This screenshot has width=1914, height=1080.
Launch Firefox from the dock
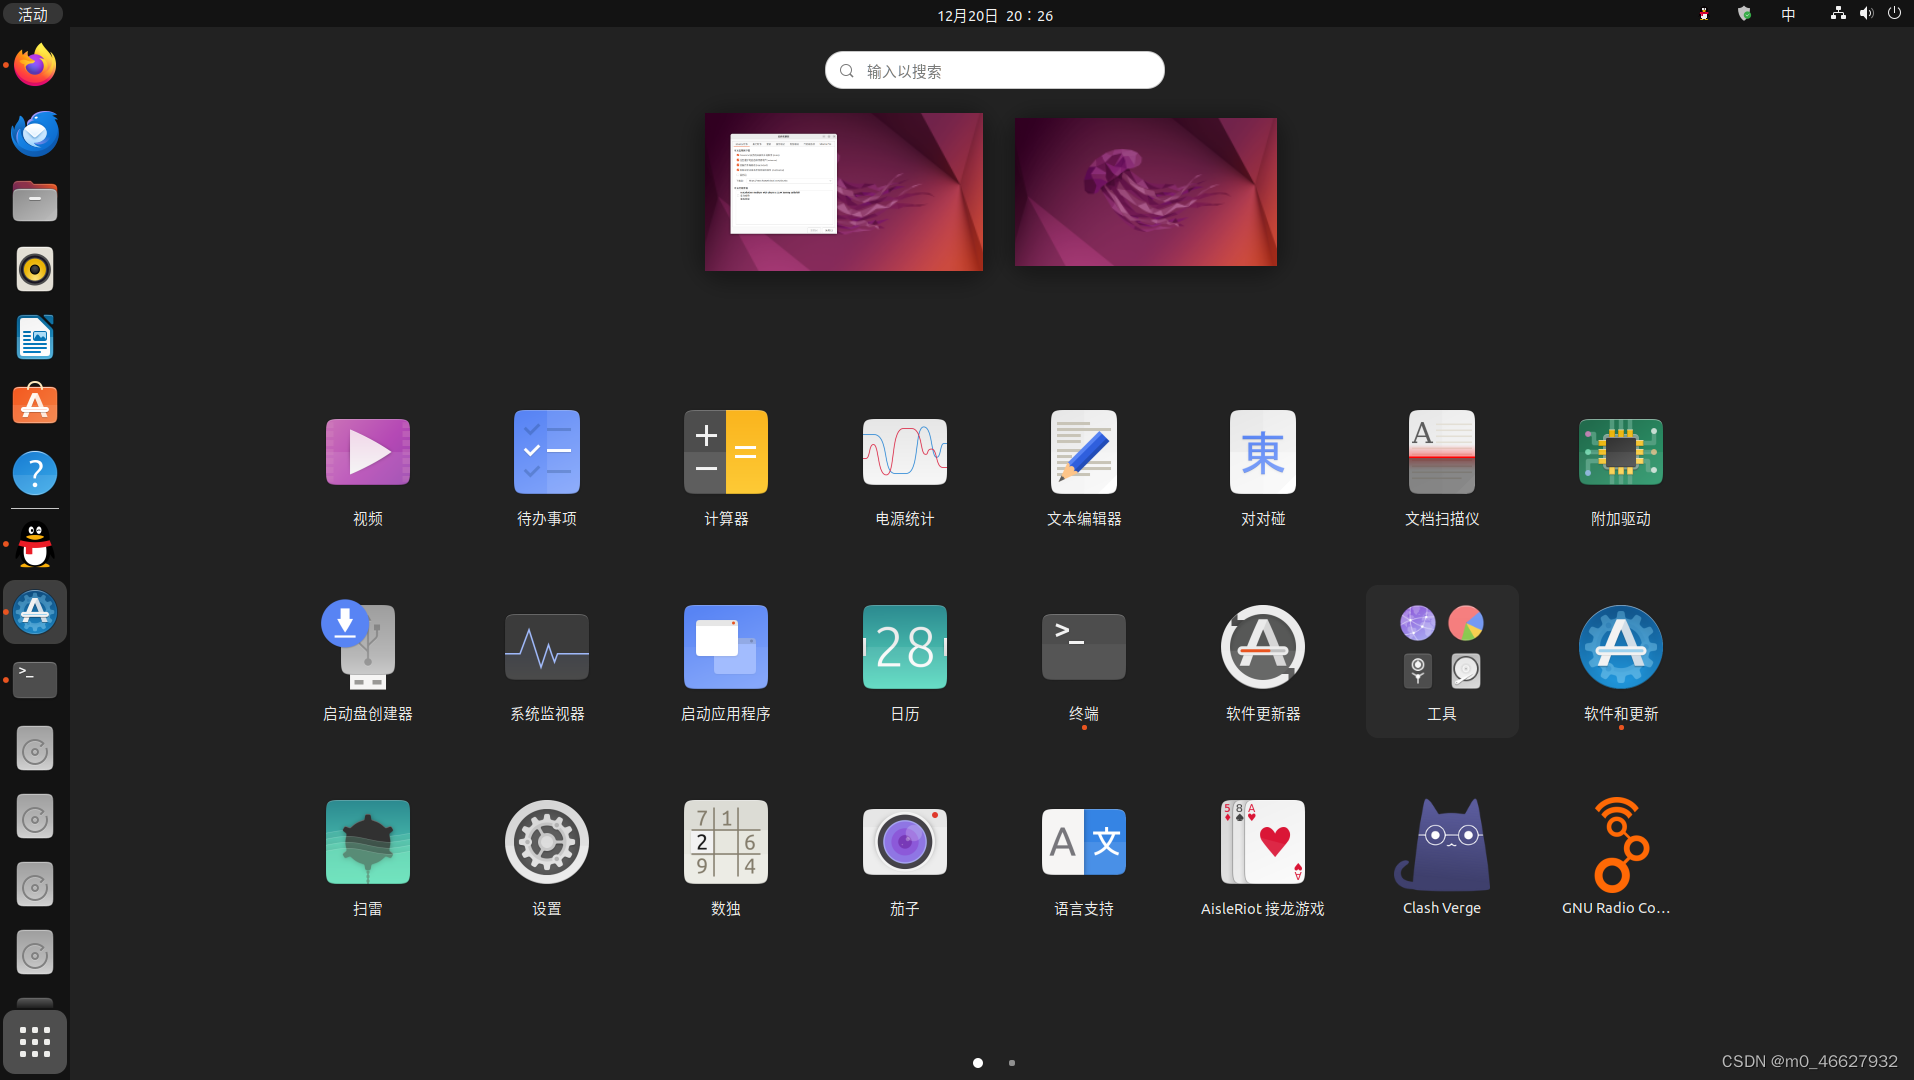[x=34, y=64]
